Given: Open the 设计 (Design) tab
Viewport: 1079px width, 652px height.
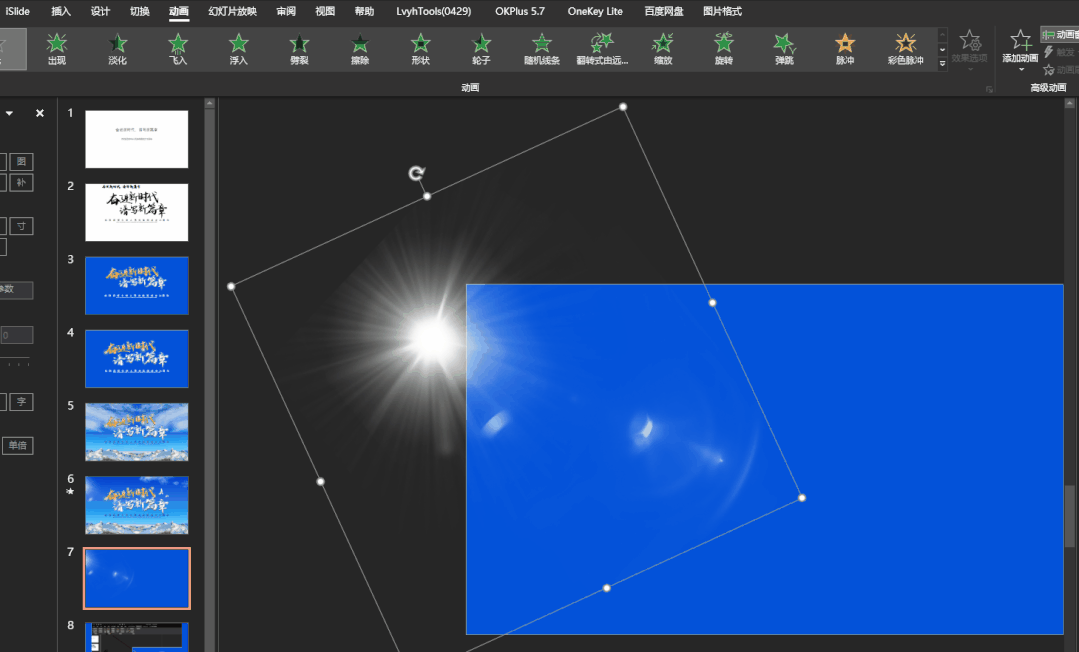Looking at the screenshot, I should point(100,11).
